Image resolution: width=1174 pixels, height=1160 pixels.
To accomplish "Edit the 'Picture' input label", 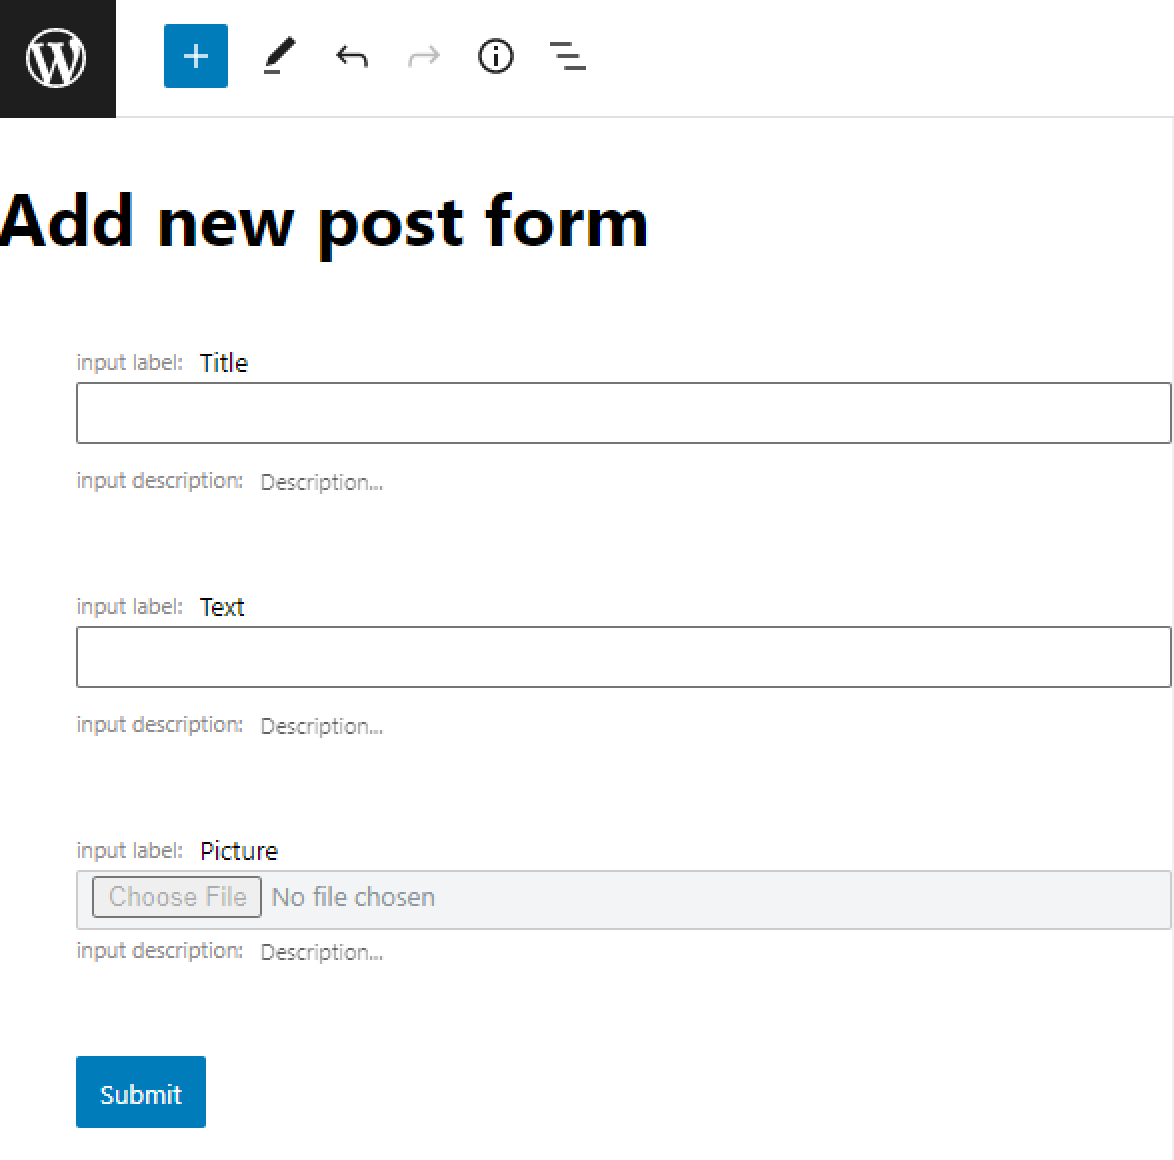I will click(x=240, y=850).
